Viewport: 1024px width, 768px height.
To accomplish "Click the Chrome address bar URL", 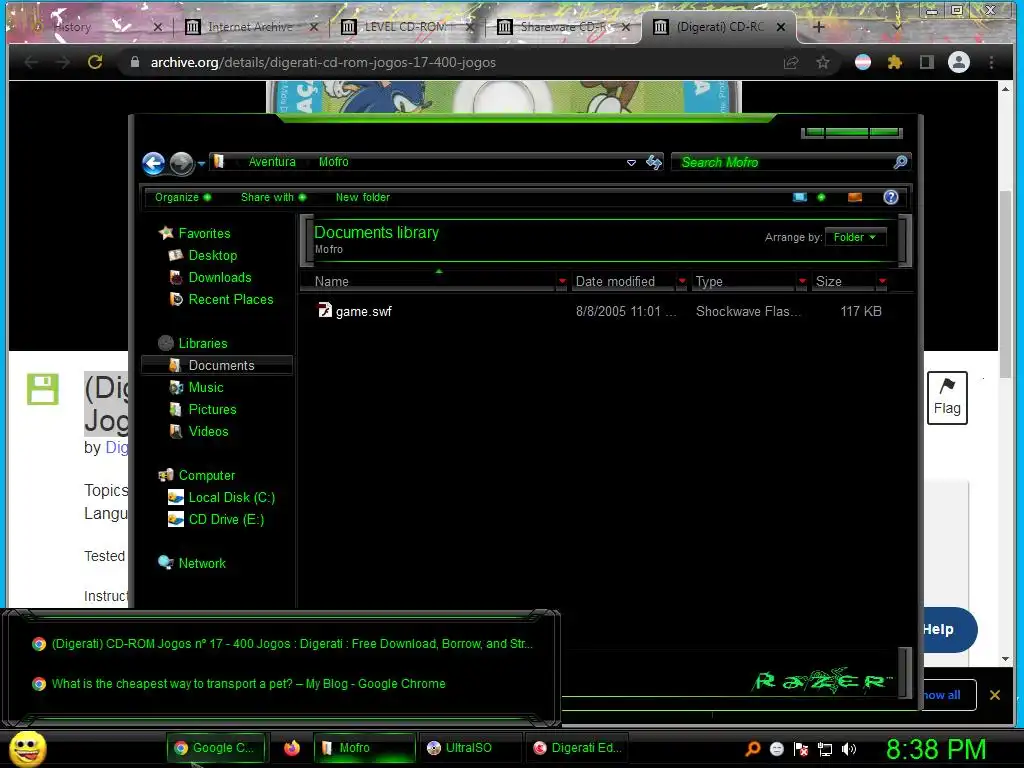I will pos(323,62).
